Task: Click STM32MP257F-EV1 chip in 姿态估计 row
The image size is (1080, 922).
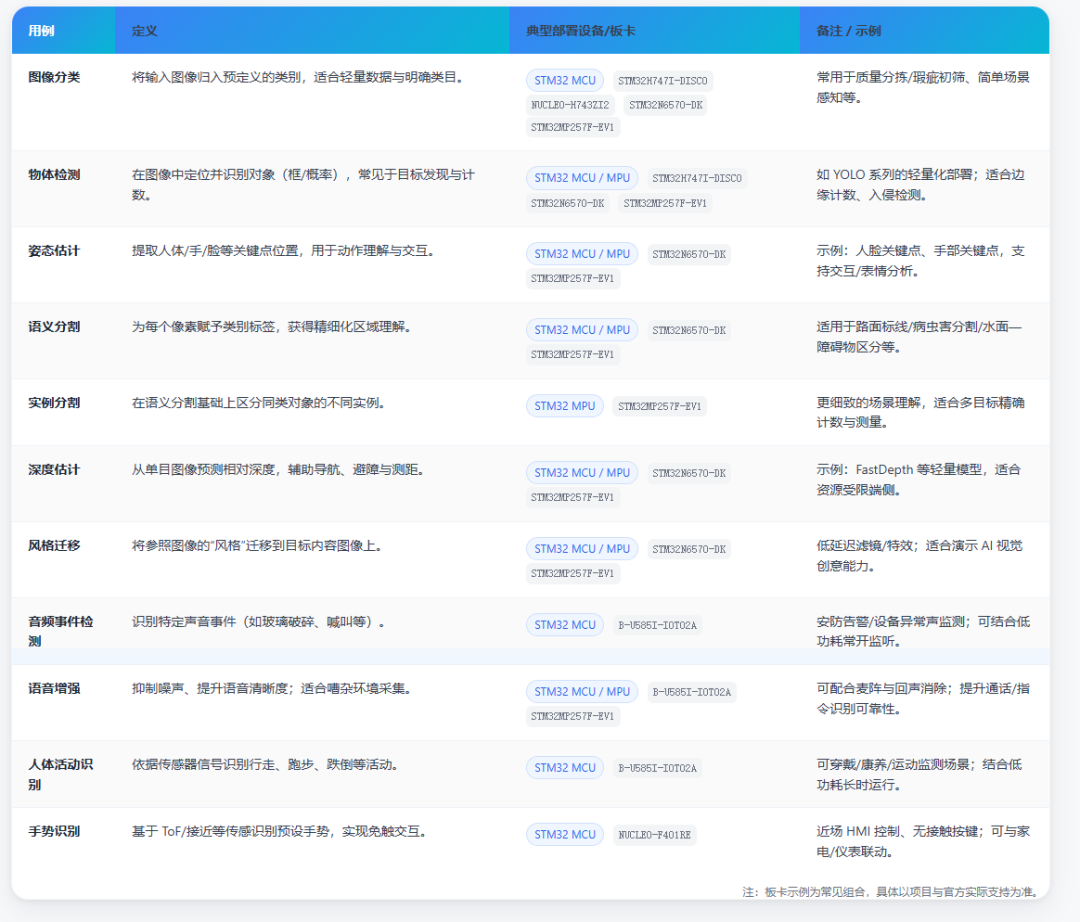Action: tap(572, 279)
